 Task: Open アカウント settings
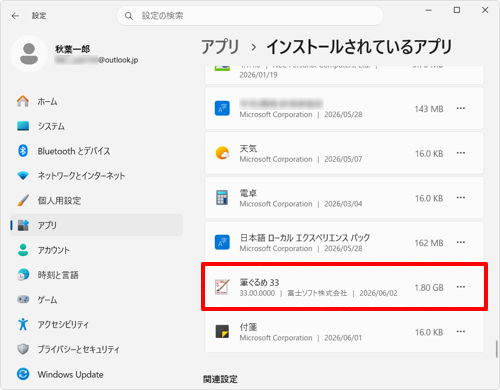96,250
